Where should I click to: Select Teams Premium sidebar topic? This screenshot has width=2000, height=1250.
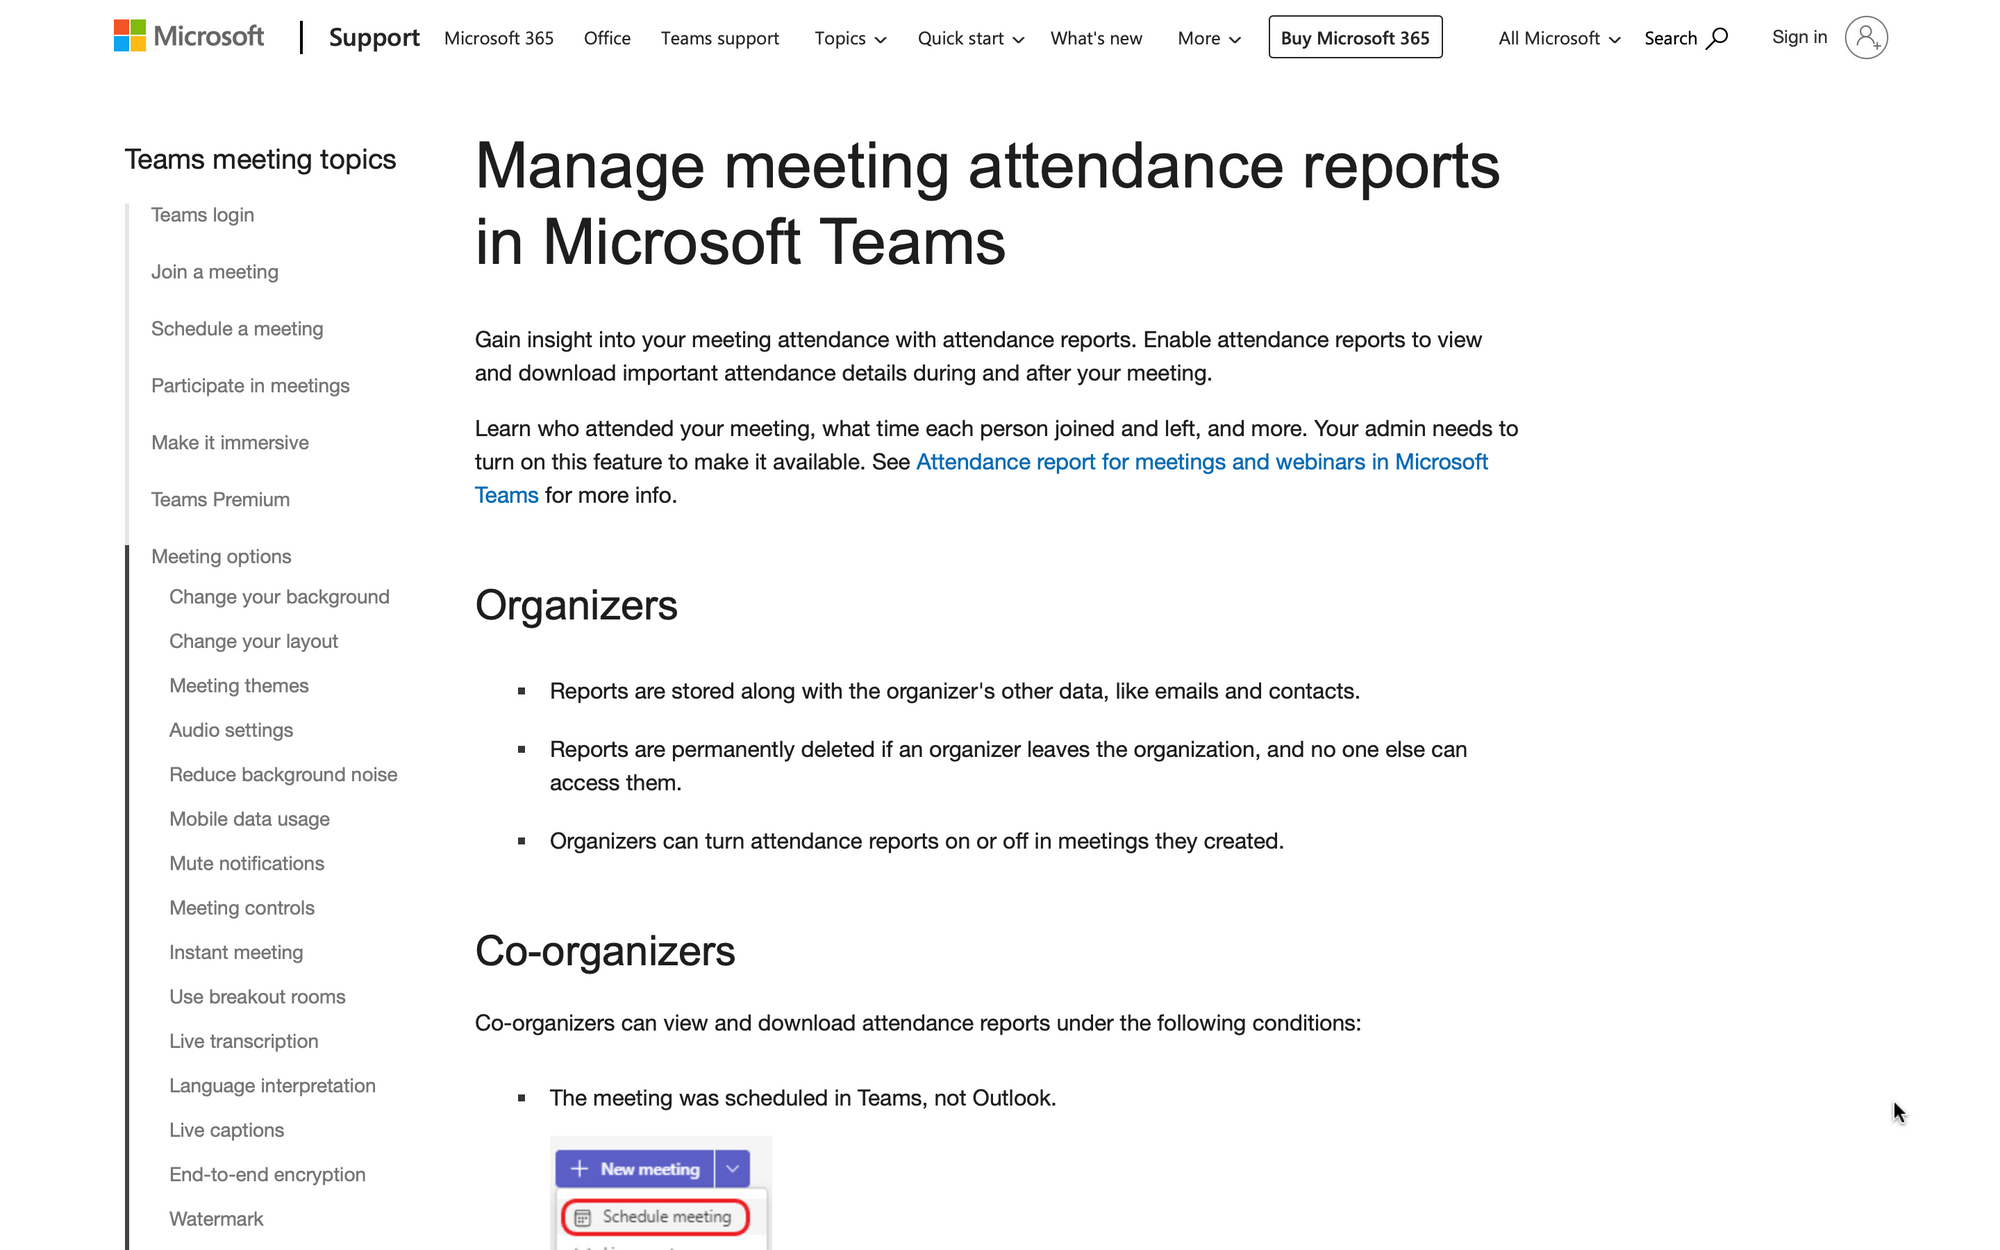coord(219,498)
